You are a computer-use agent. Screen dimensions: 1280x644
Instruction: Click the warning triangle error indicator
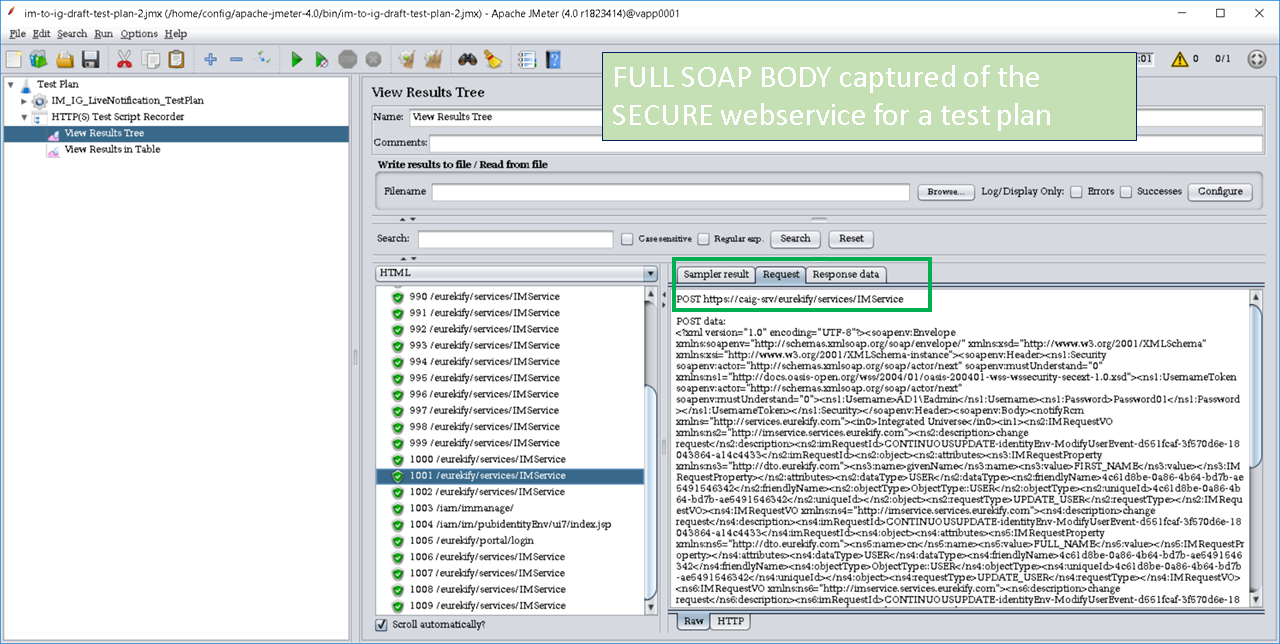[1180, 59]
